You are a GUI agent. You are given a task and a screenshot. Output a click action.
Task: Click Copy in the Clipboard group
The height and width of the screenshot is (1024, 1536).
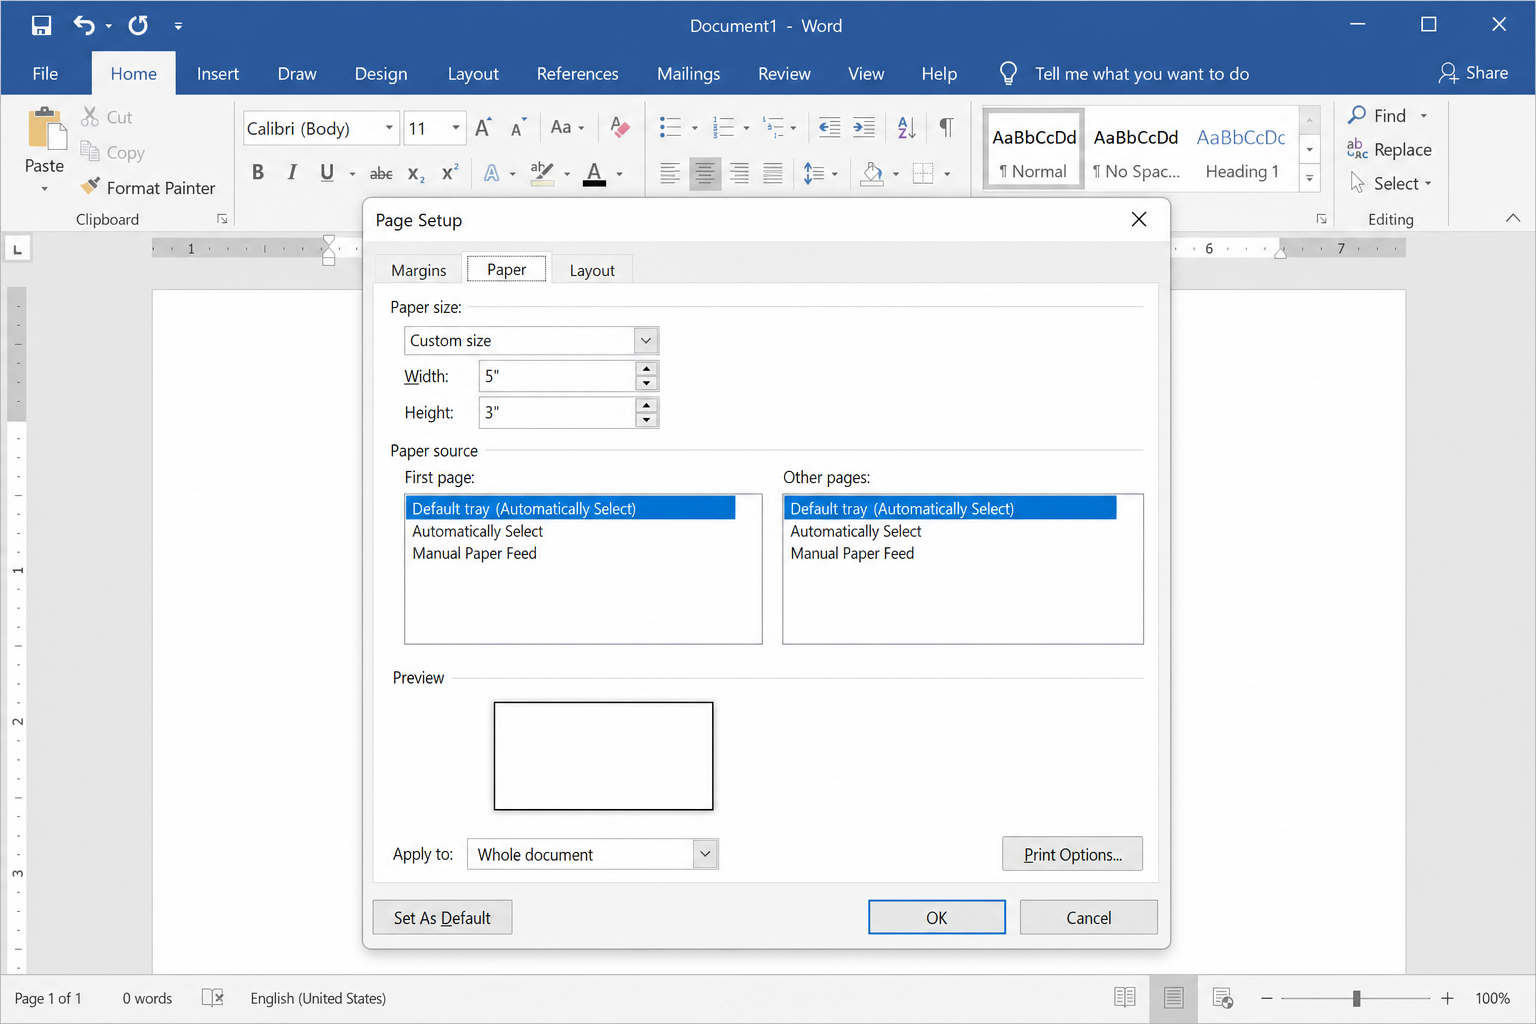point(113,152)
